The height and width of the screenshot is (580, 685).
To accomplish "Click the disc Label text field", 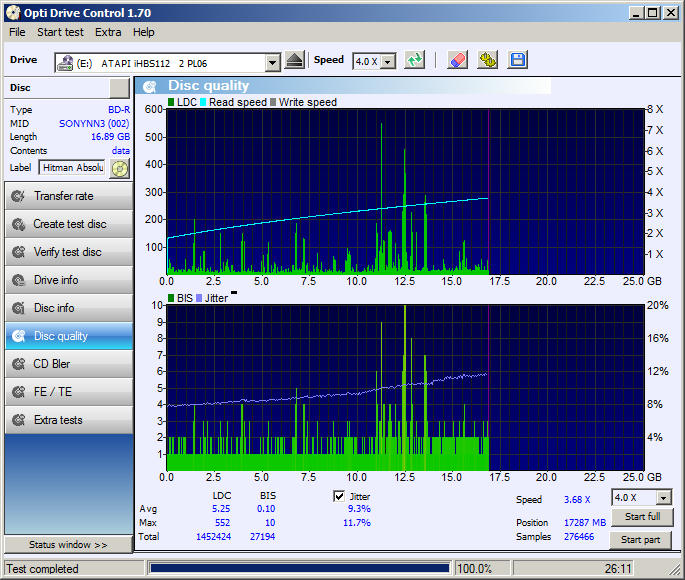I will point(72,168).
